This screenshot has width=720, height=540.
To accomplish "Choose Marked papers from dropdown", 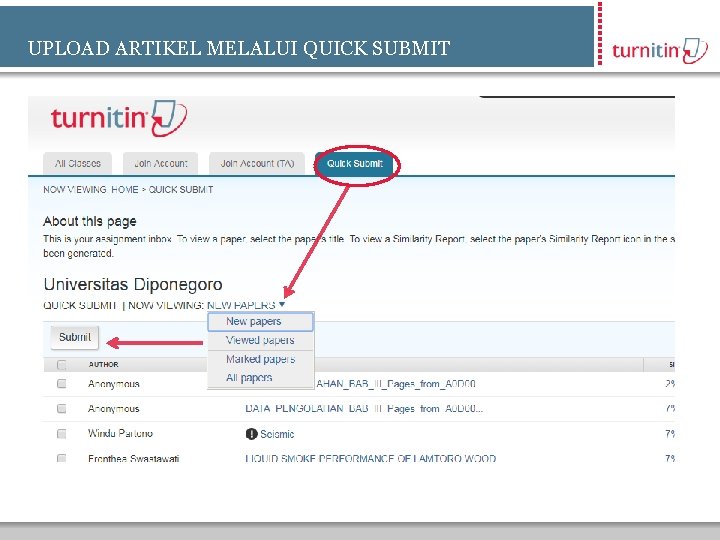I will point(260,359).
